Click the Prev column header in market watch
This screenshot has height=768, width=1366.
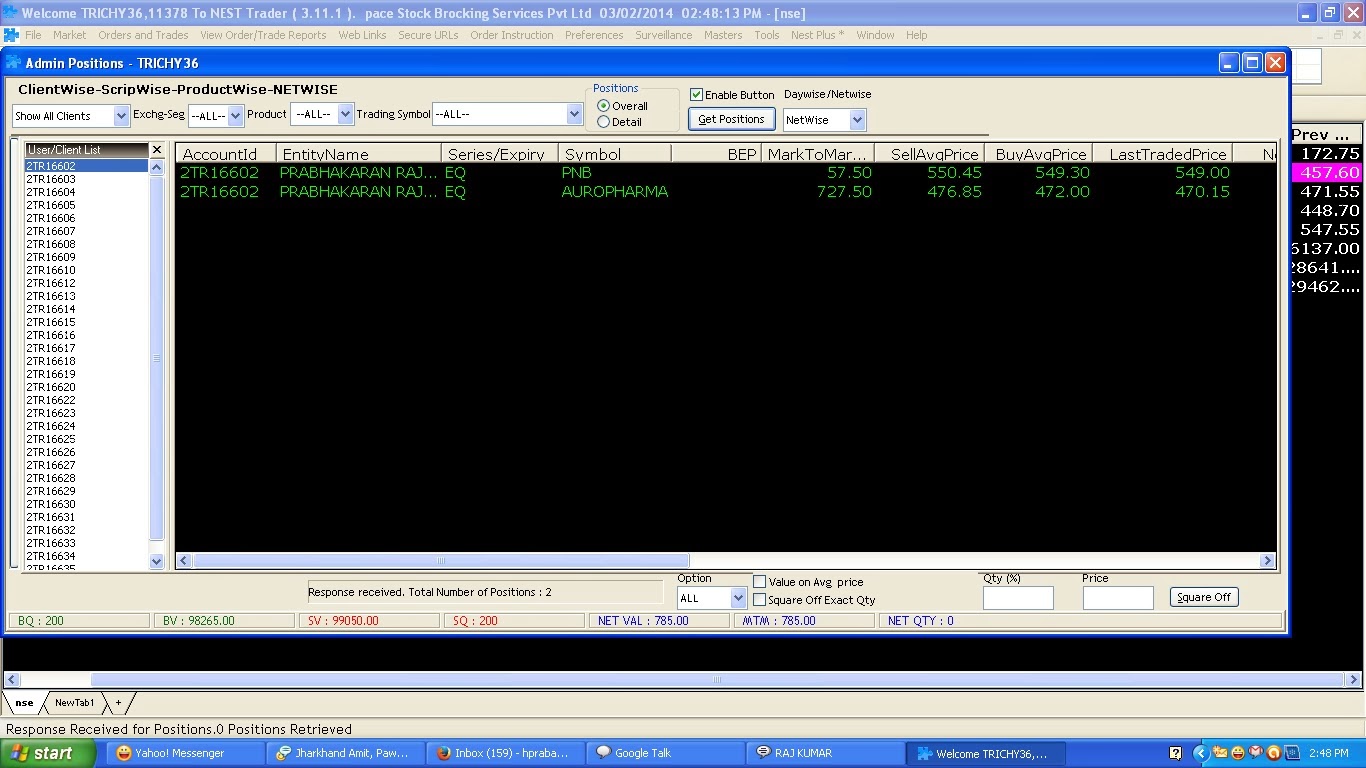point(1327,134)
